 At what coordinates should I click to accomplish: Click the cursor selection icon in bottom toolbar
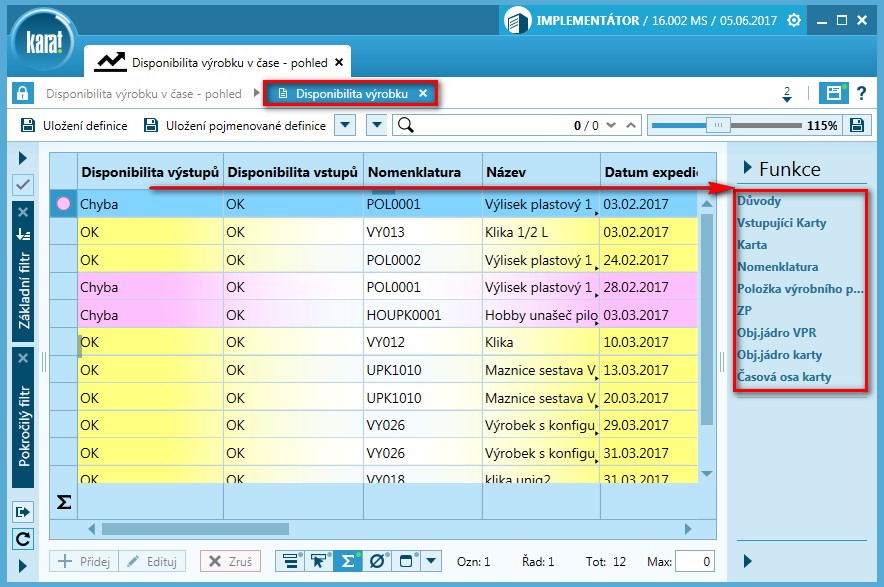tap(320, 561)
